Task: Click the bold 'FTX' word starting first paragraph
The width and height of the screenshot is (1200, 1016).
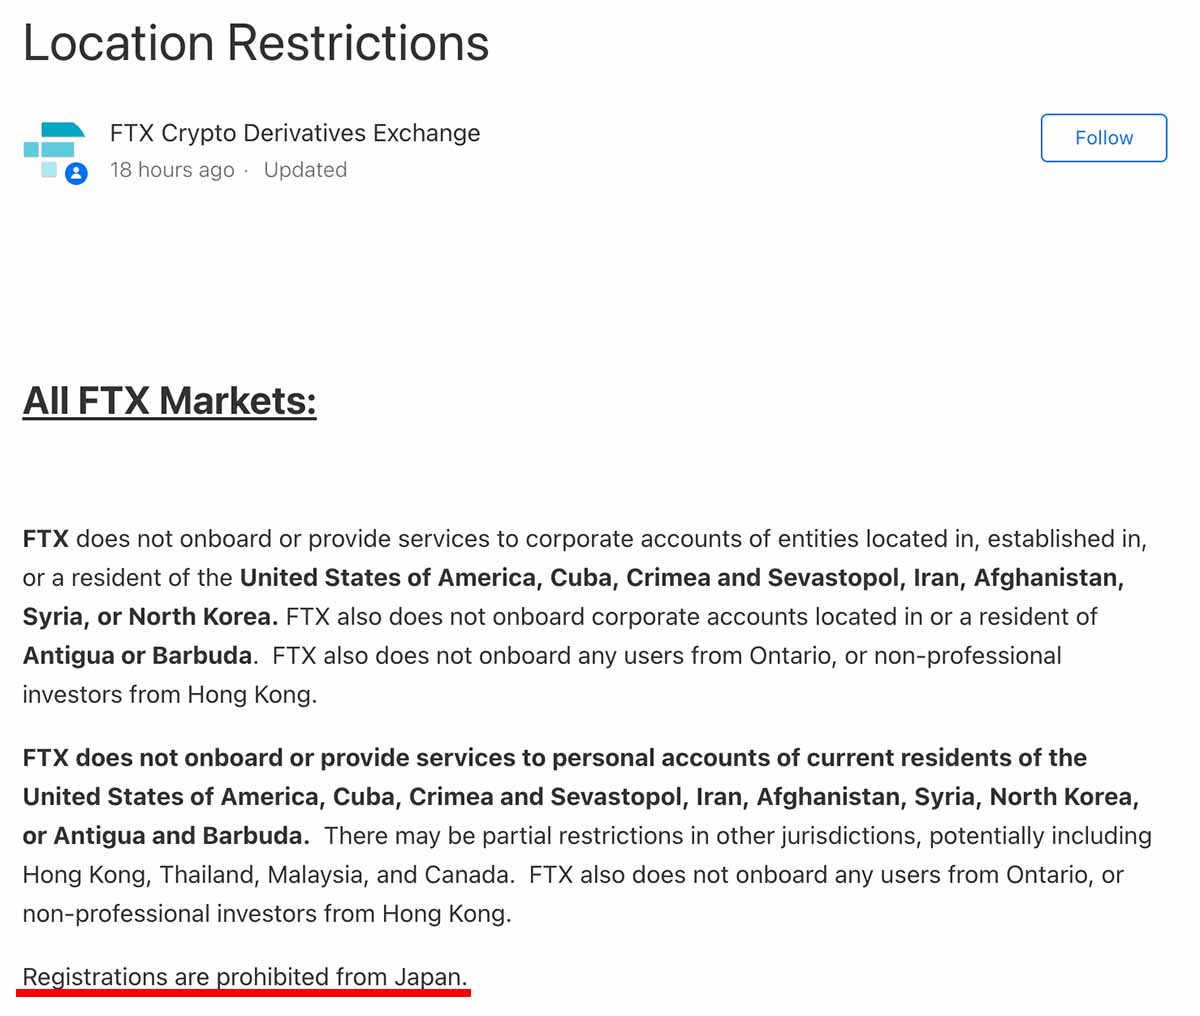Action: pyautogui.click(x=45, y=539)
